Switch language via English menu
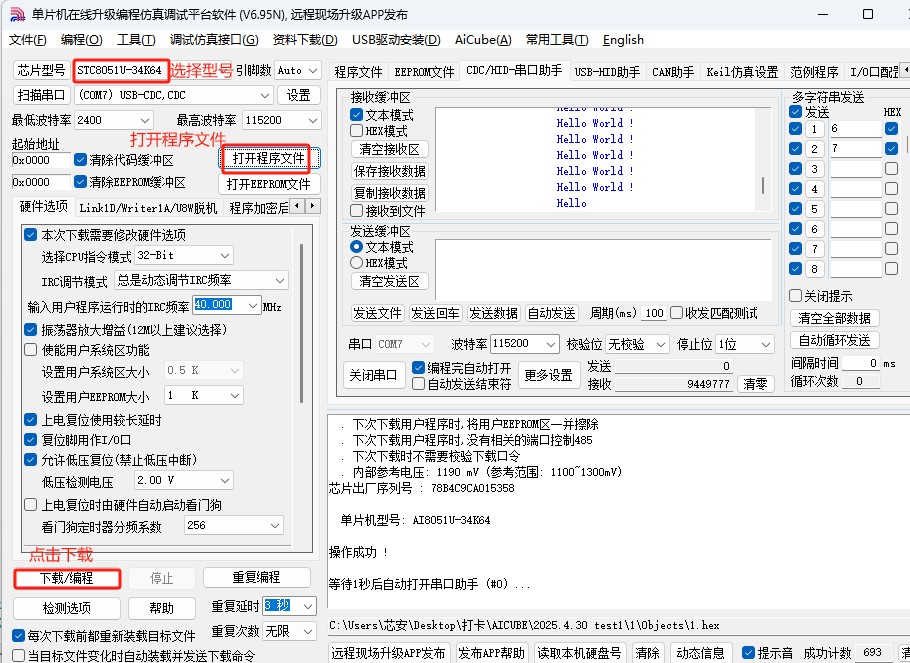 623,39
